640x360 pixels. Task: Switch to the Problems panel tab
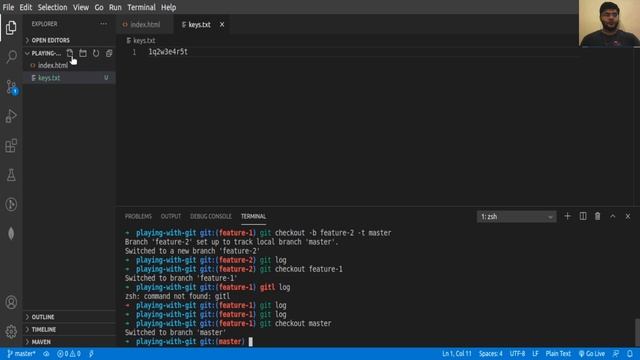[x=138, y=216]
